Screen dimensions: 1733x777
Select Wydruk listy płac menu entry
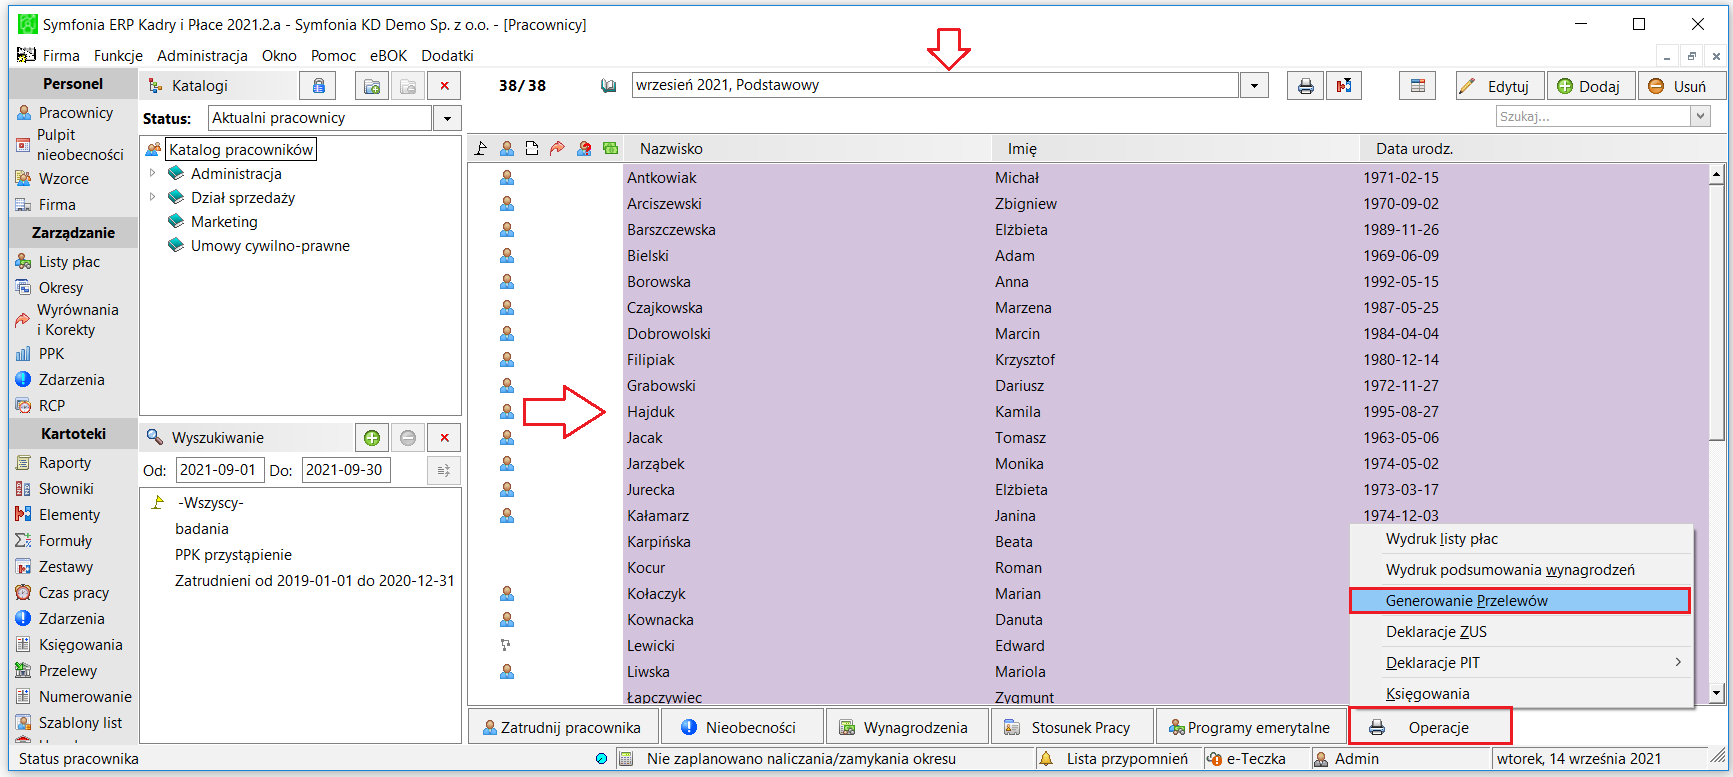tap(1520, 539)
